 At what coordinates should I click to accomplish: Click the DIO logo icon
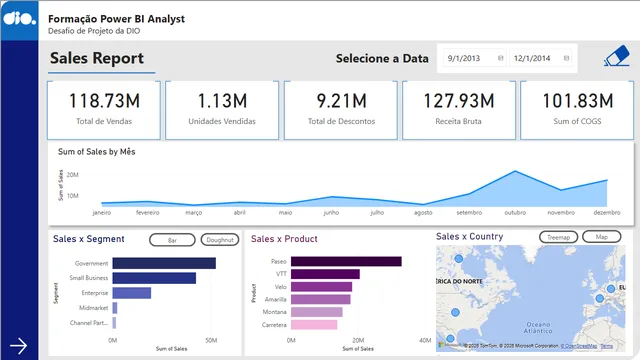tap(19, 19)
